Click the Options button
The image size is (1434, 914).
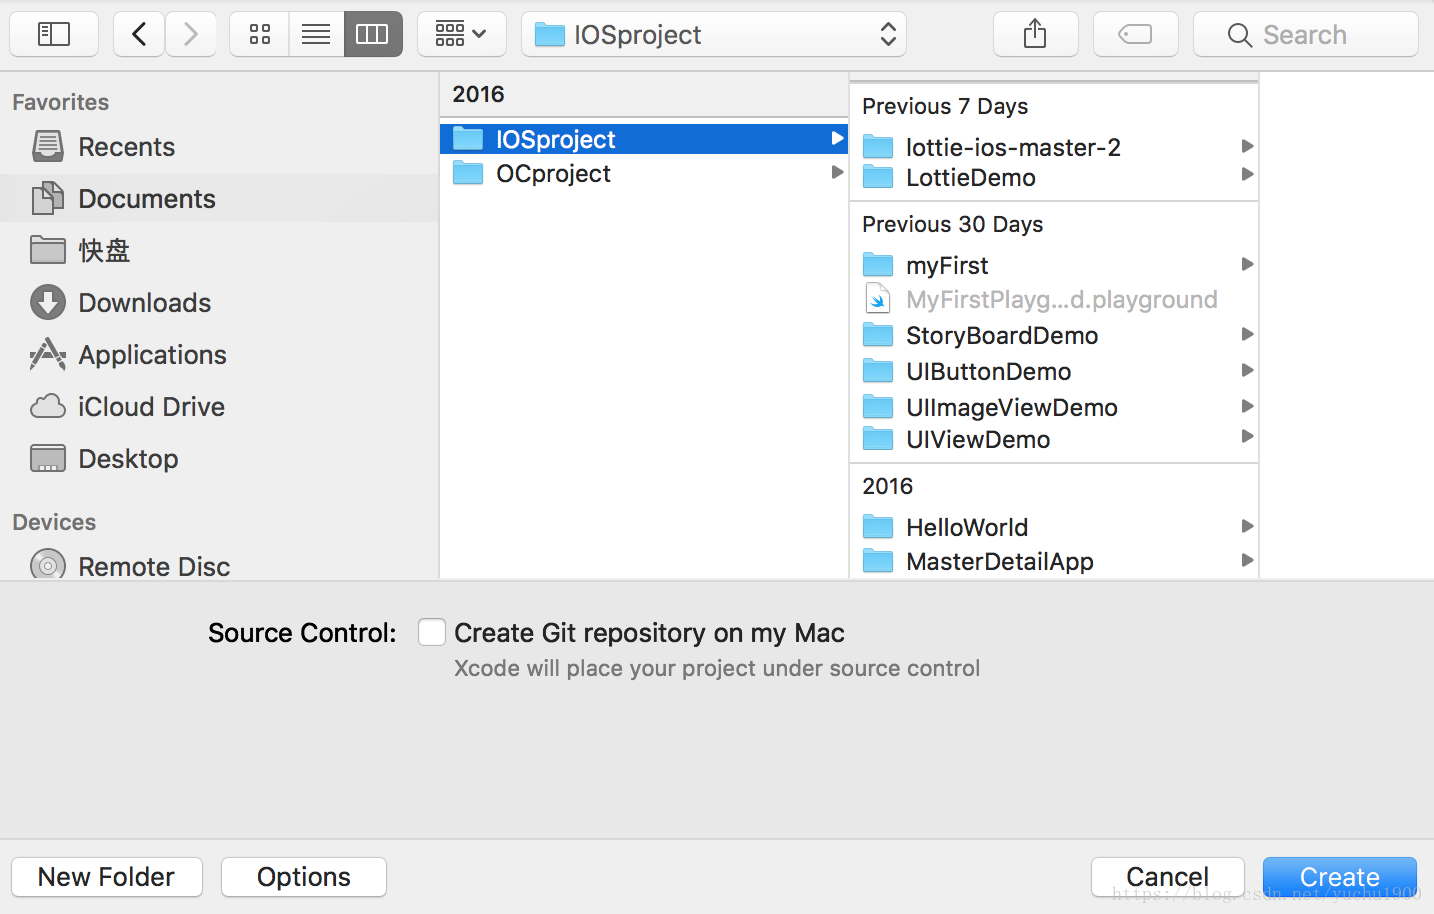[304, 877]
